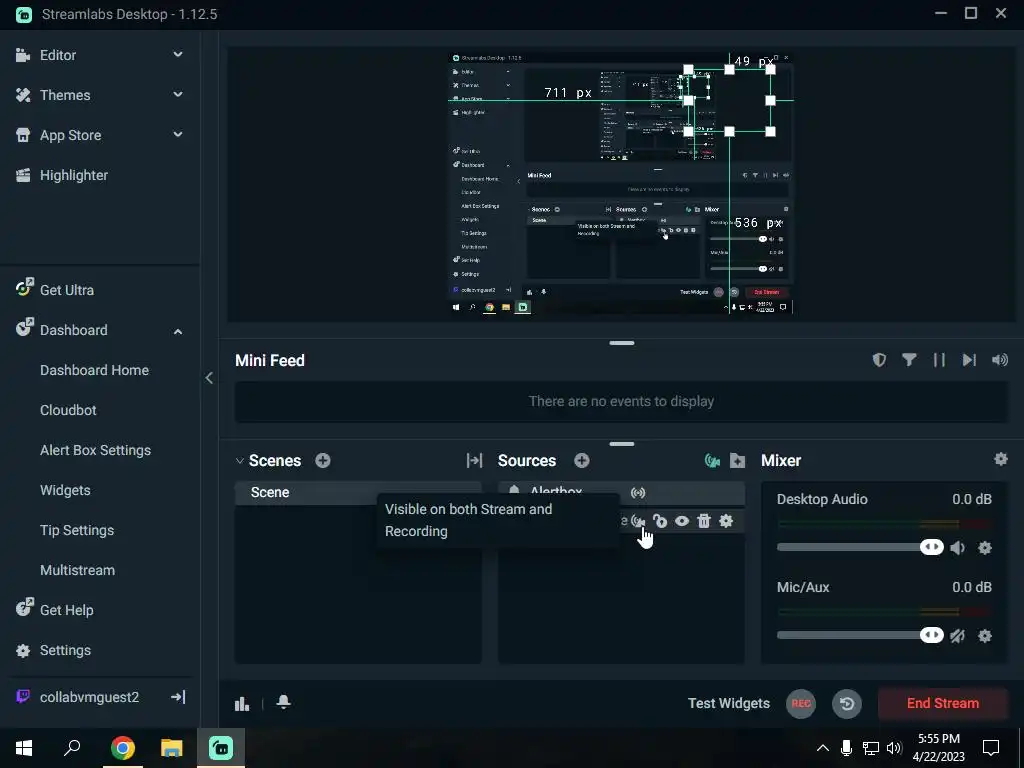This screenshot has height=768, width=1024.
Task: Click the replay buffer button
Action: (x=847, y=703)
